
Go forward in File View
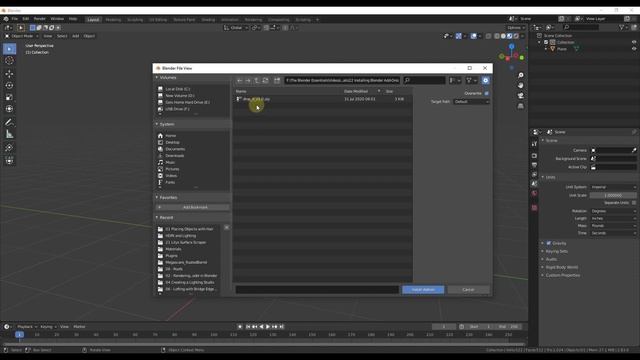click(248, 80)
